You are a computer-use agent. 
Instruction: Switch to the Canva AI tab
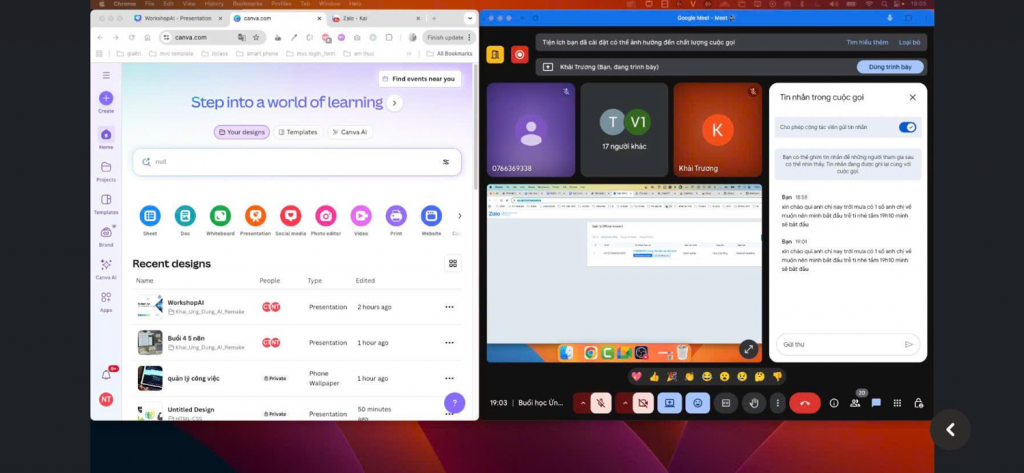coord(351,132)
